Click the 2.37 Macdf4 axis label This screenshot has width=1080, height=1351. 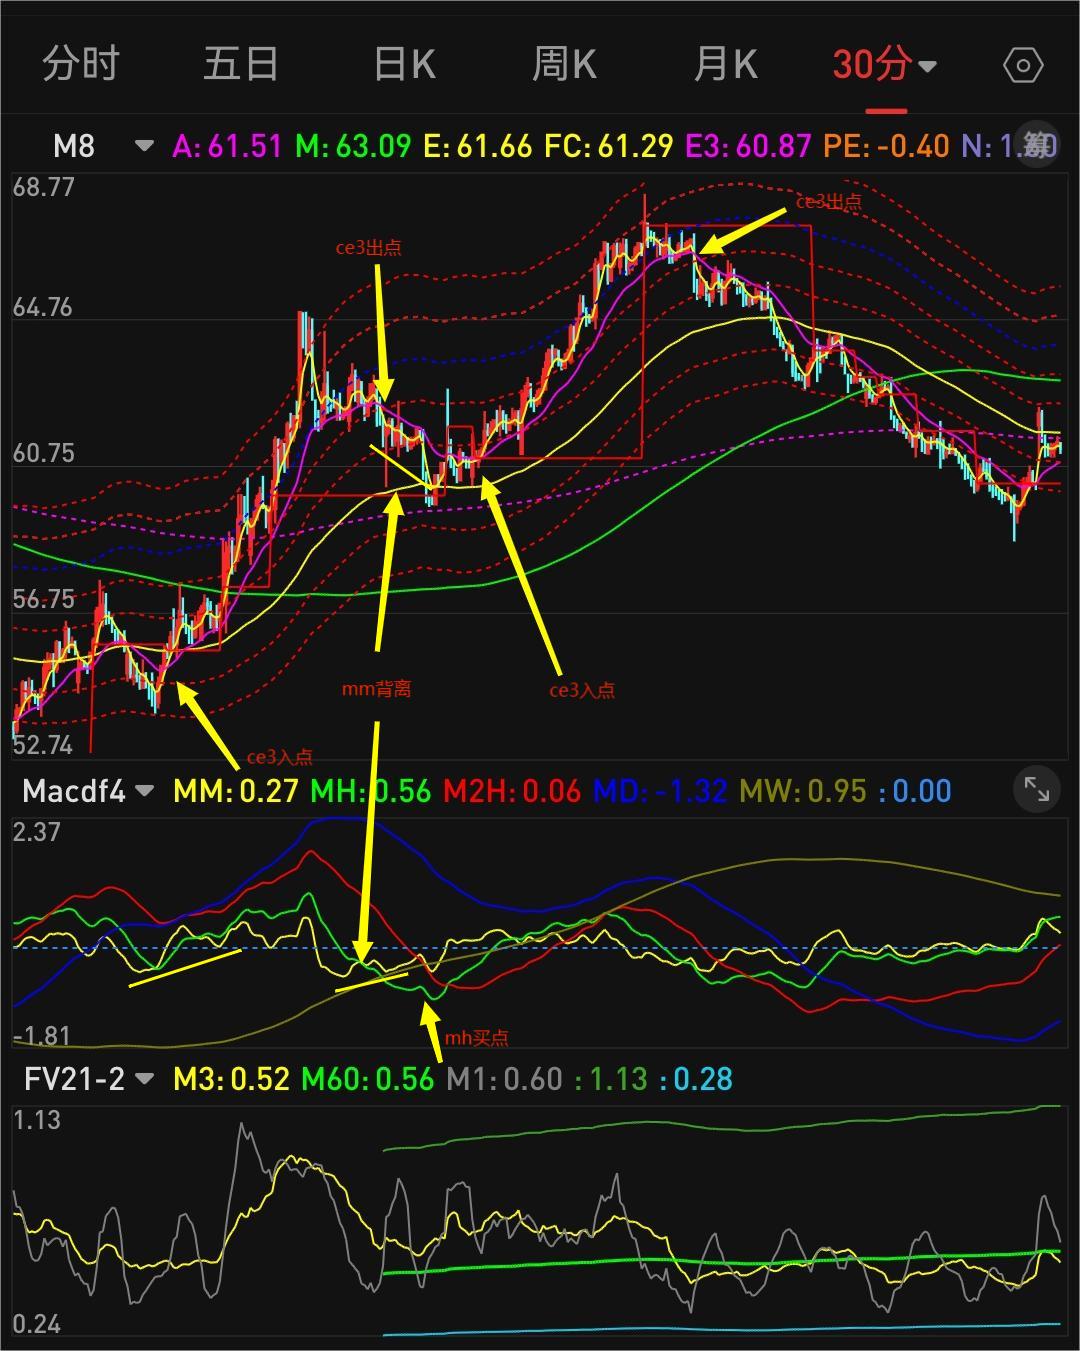coord(37,832)
